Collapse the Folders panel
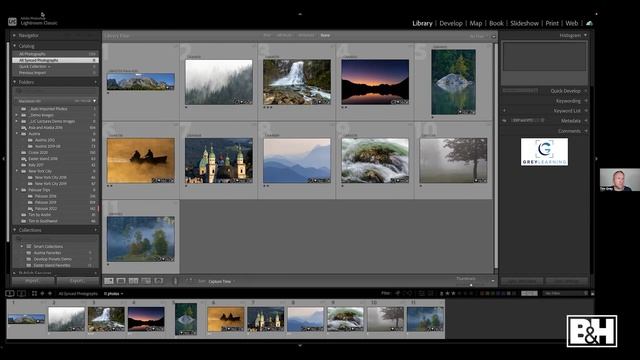This screenshot has height=360, width=640. (14, 82)
